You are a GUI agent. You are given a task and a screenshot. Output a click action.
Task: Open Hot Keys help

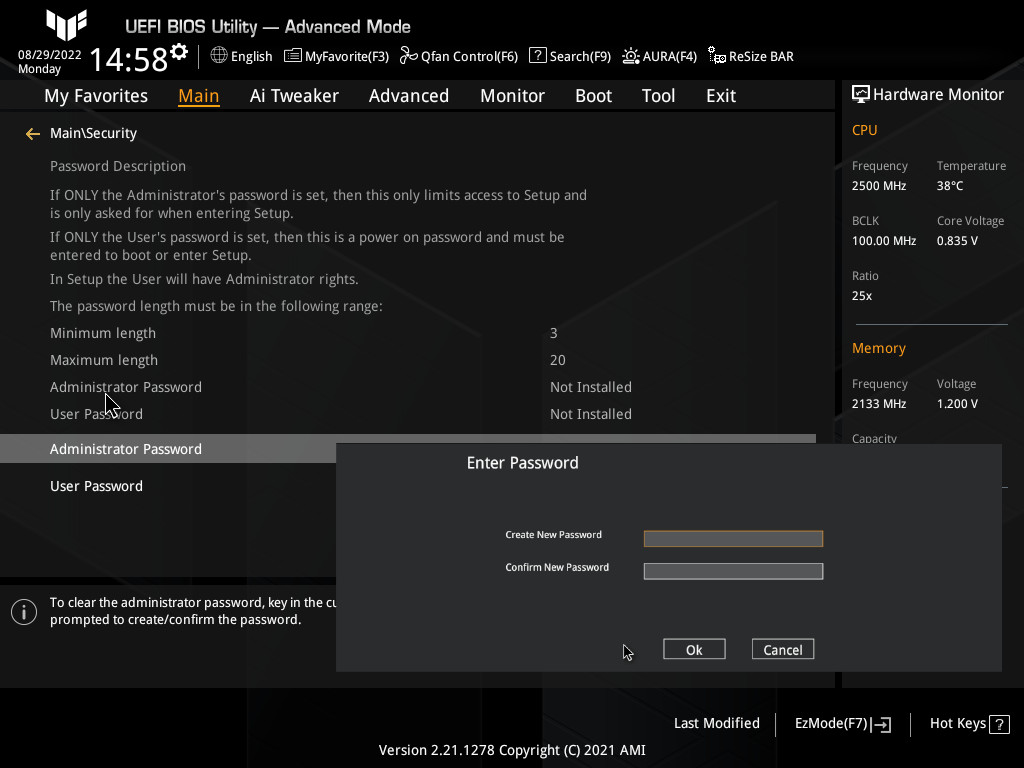(967, 723)
